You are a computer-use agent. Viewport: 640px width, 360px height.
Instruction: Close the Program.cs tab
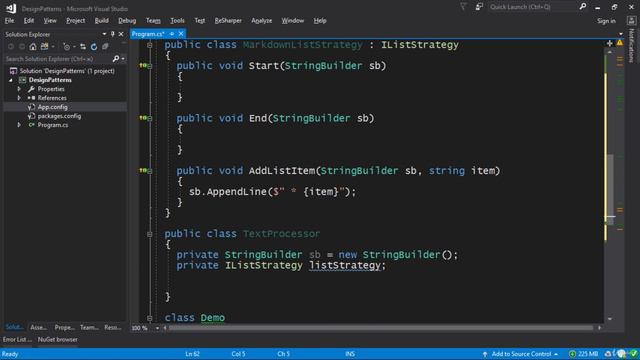pyautogui.click(x=181, y=34)
